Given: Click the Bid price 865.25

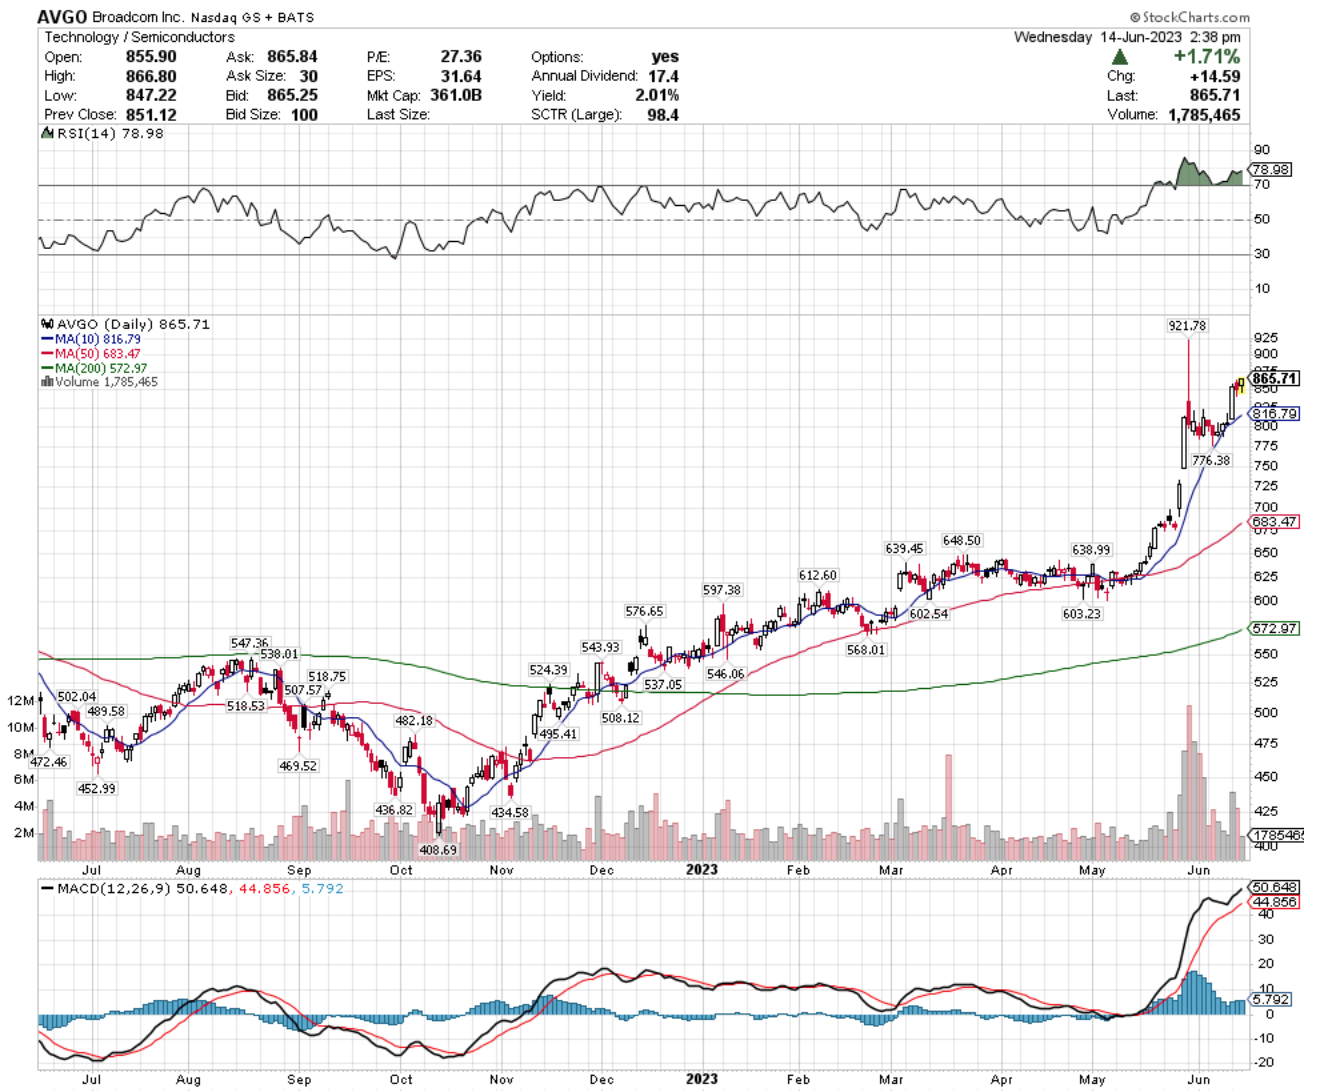Looking at the screenshot, I should click(x=292, y=95).
